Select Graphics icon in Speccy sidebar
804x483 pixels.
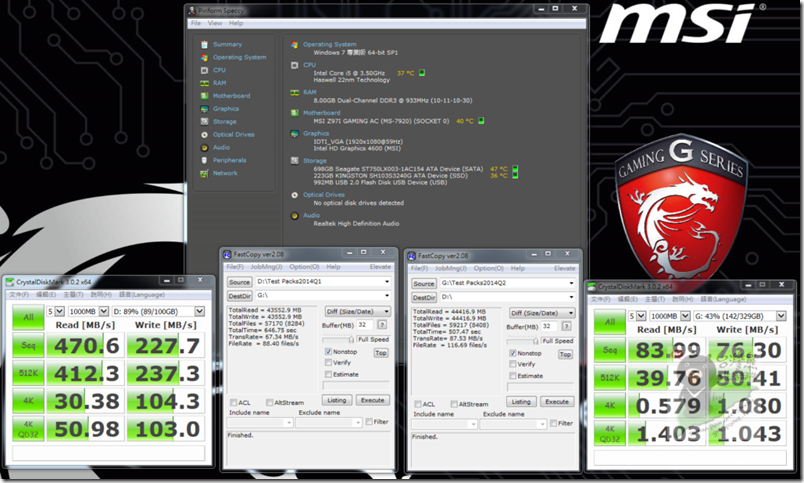(205, 109)
